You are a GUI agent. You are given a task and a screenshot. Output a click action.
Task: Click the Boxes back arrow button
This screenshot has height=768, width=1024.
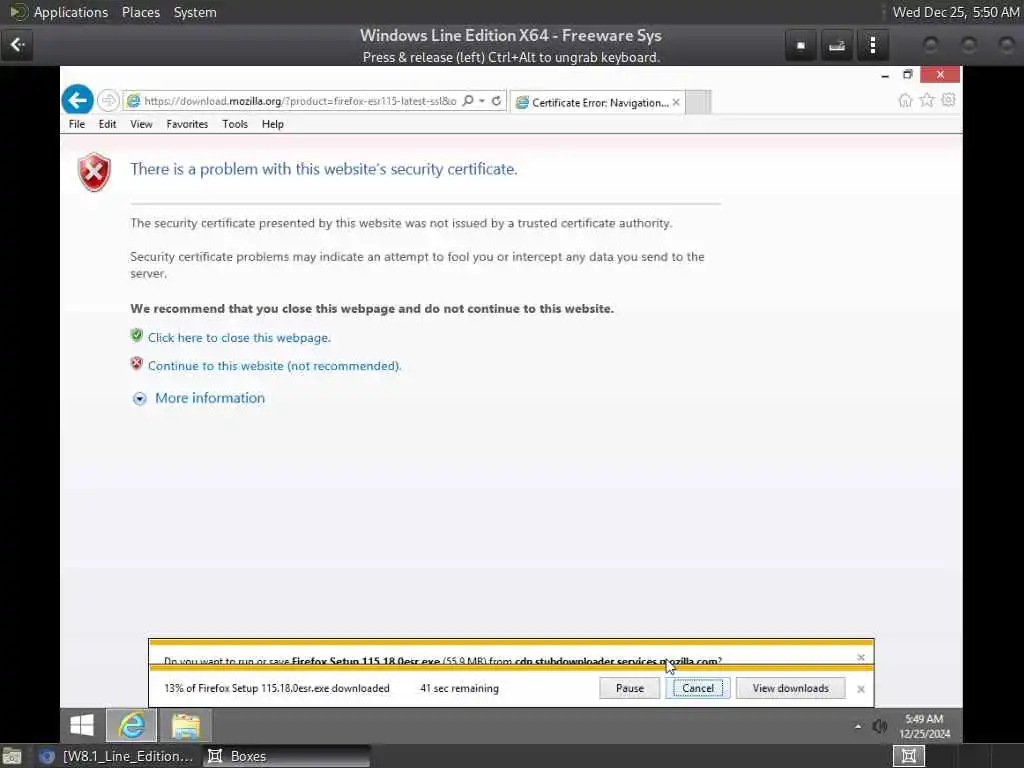click(x=18, y=45)
